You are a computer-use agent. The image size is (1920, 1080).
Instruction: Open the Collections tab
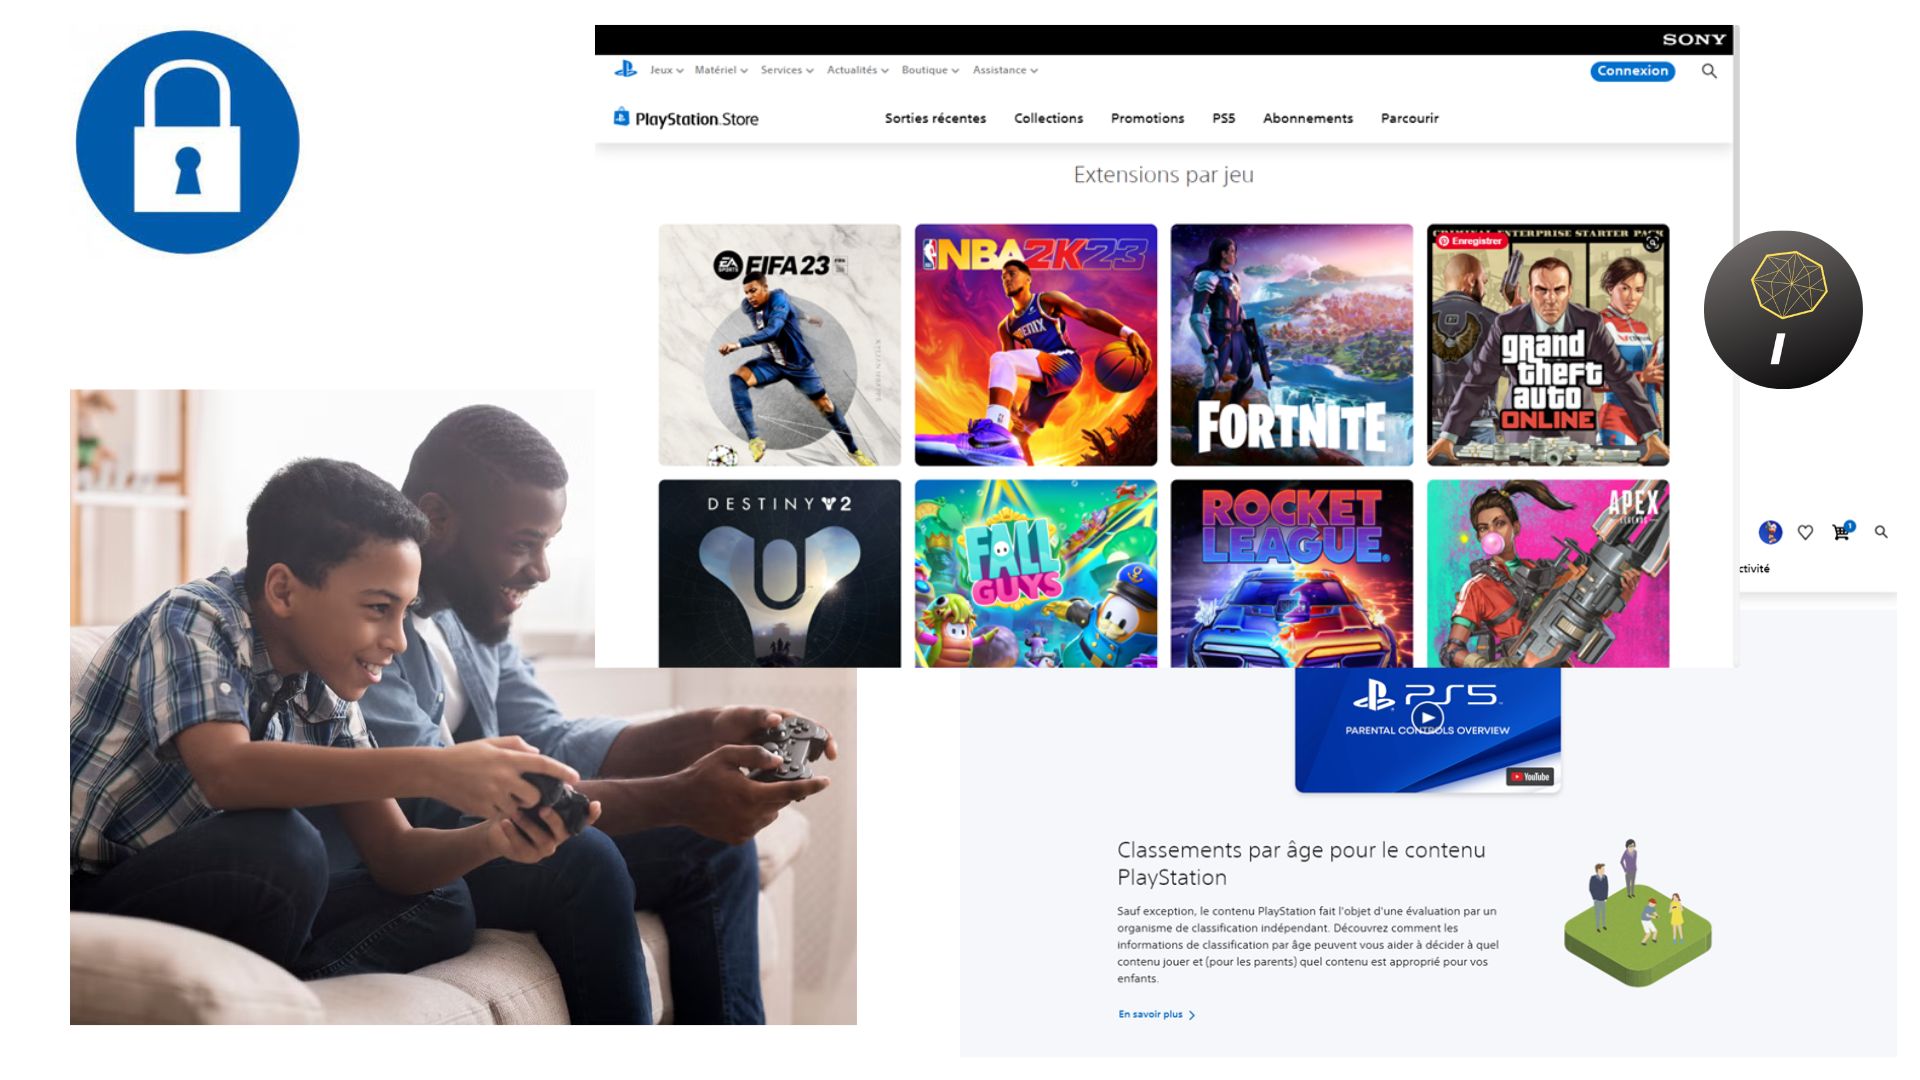pos(1048,118)
